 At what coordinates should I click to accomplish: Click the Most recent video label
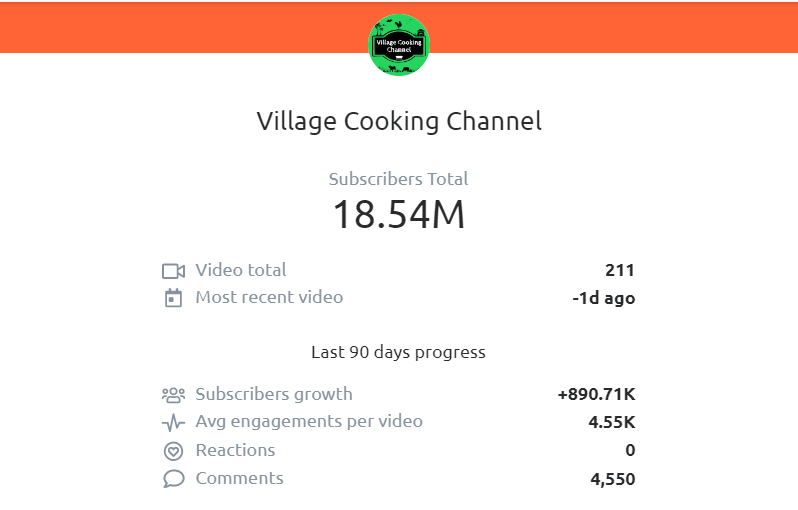269,297
